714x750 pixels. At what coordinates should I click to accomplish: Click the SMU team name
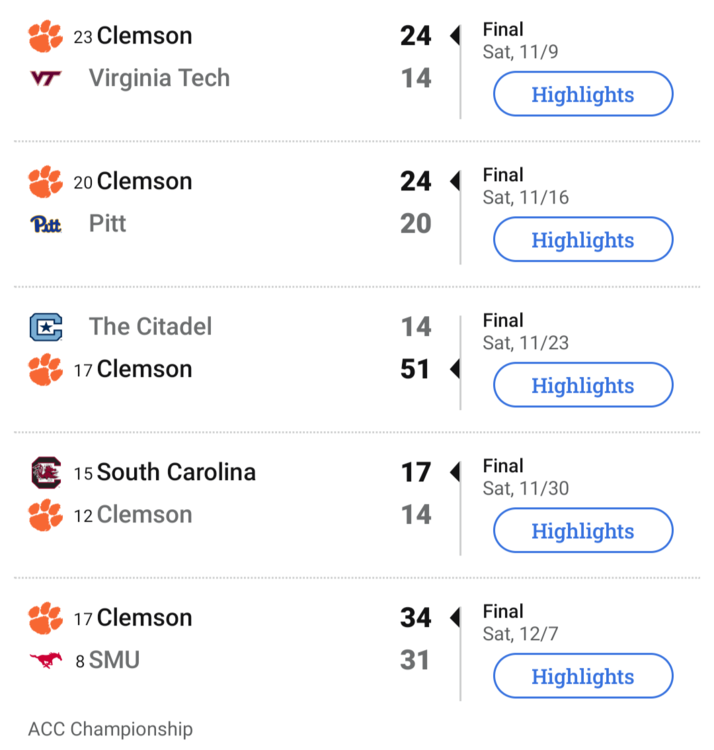pyautogui.click(x=114, y=660)
